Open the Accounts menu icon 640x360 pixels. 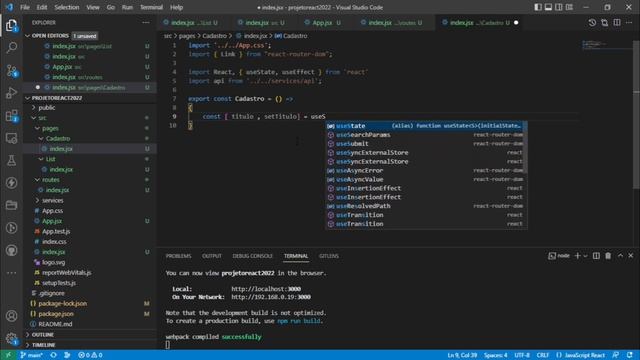tap(11, 316)
